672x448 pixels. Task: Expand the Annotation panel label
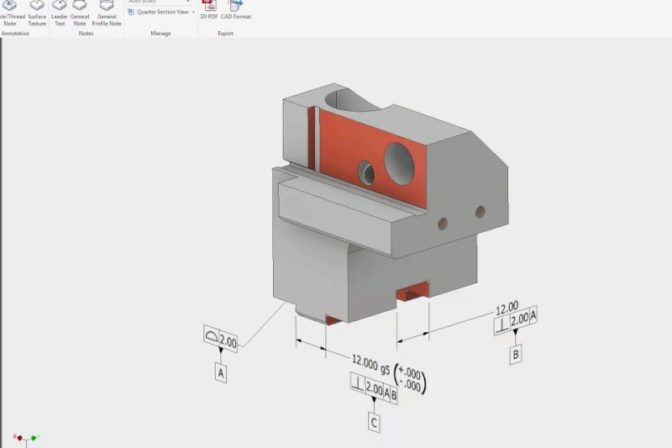(x=14, y=33)
